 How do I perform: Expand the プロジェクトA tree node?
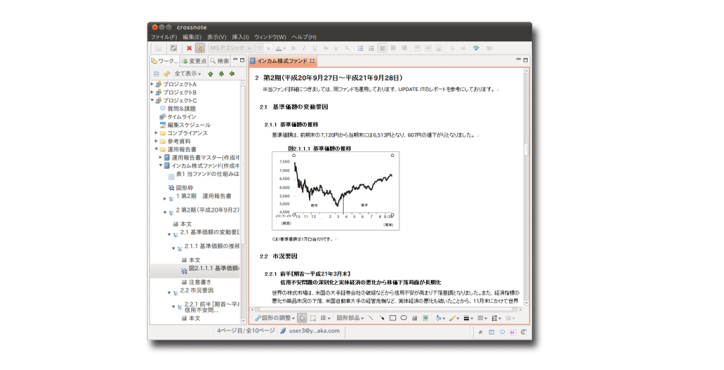tap(152, 84)
